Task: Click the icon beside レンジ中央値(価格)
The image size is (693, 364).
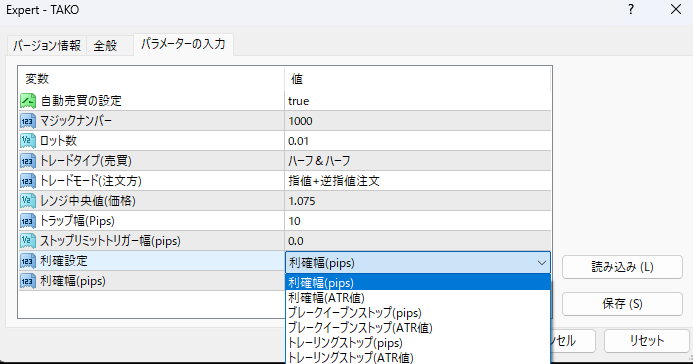Action: coord(28,201)
